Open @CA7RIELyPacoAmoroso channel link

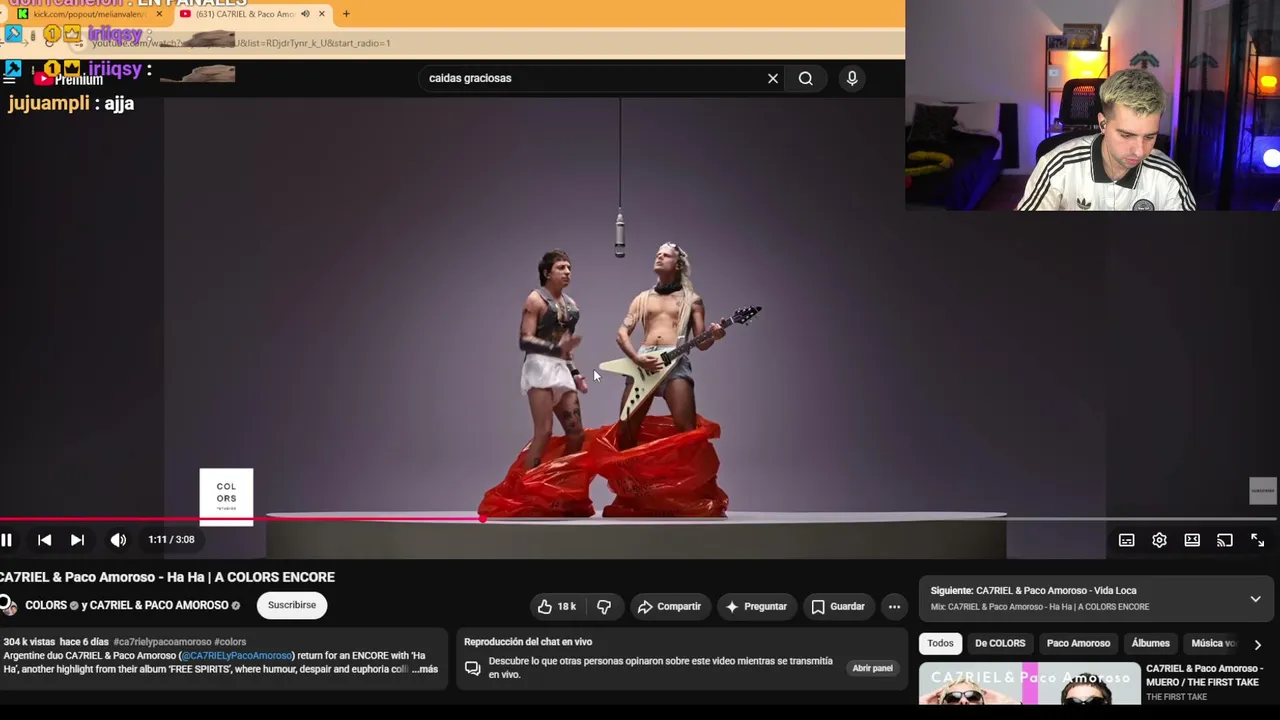236,656
